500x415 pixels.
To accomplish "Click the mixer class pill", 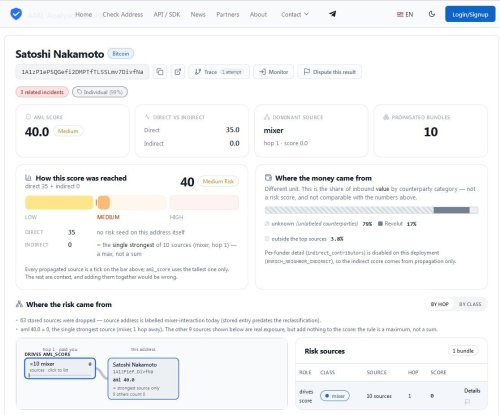I will (x=335, y=396).
